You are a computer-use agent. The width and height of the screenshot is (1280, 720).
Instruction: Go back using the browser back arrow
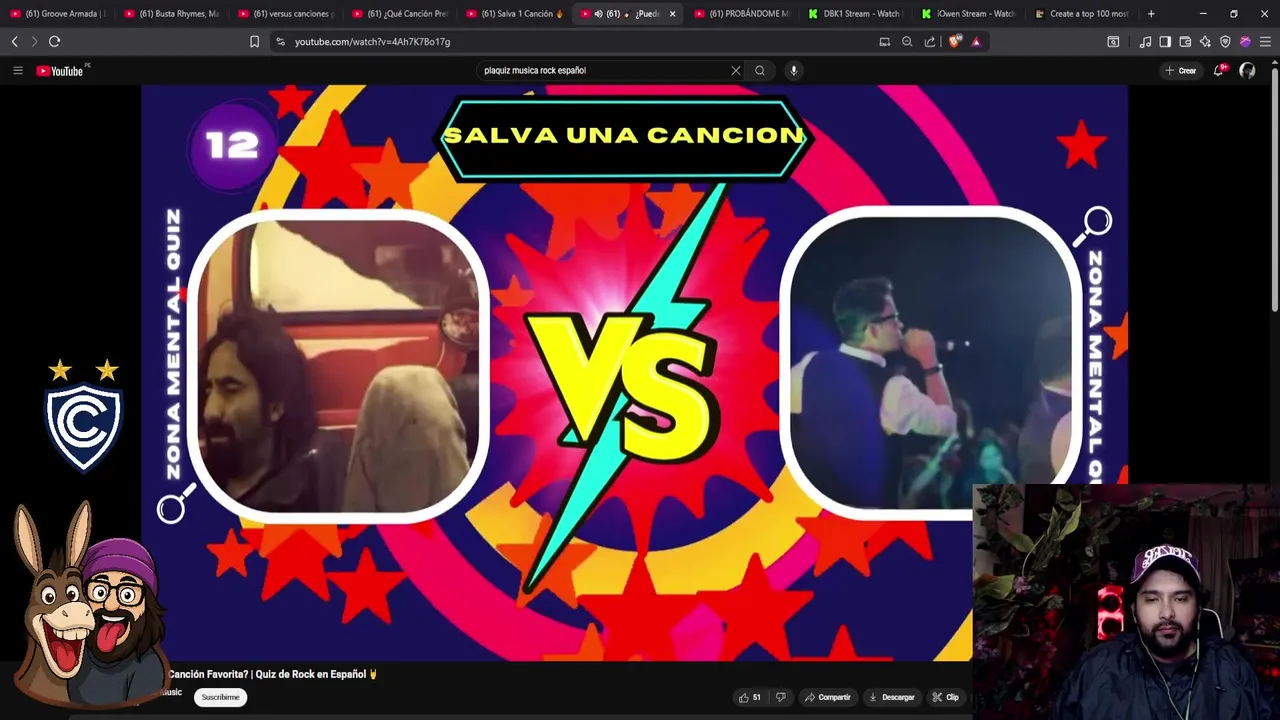14,41
